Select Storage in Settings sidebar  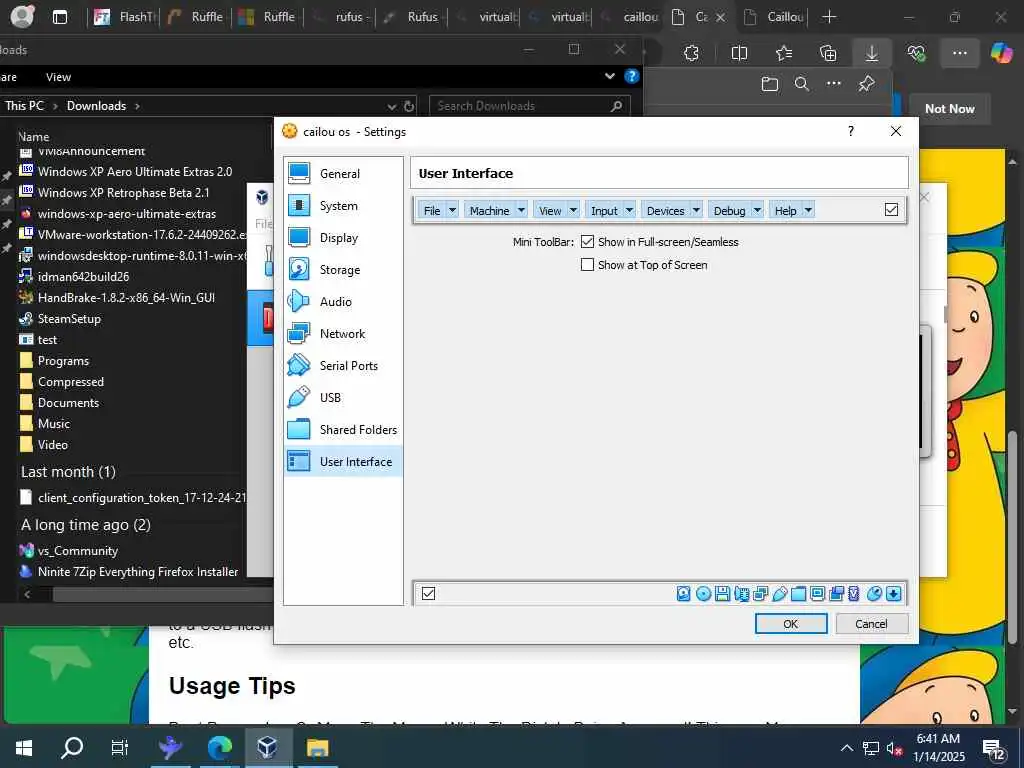point(343,269)
